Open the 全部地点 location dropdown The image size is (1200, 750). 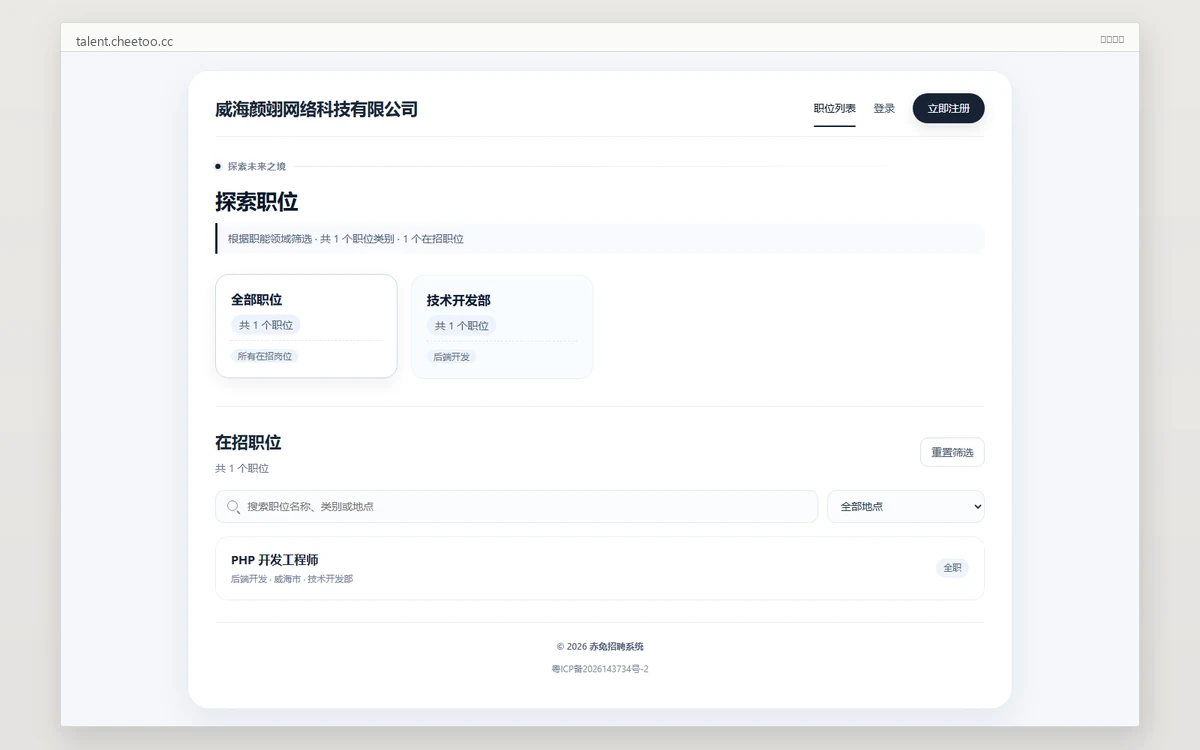pyautogui.click(x=906, y=506)
